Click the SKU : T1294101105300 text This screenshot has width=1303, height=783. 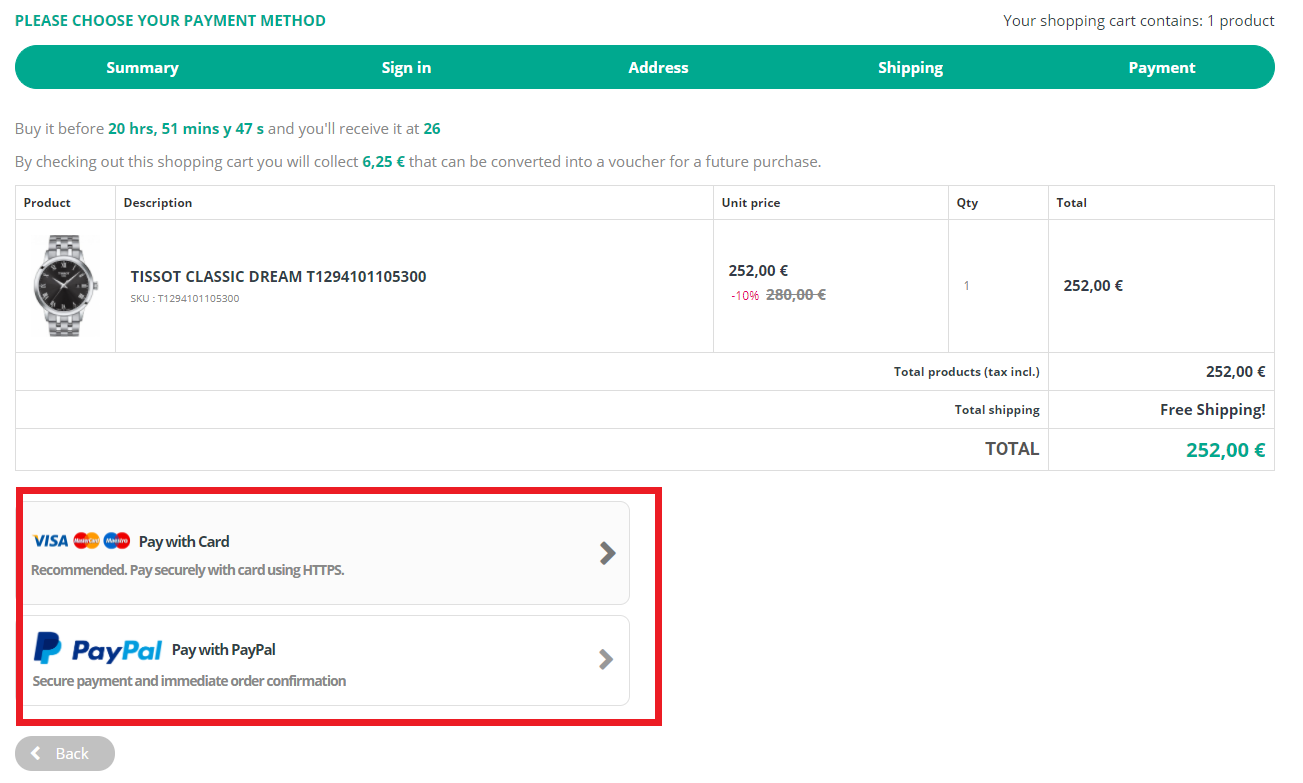184,298
